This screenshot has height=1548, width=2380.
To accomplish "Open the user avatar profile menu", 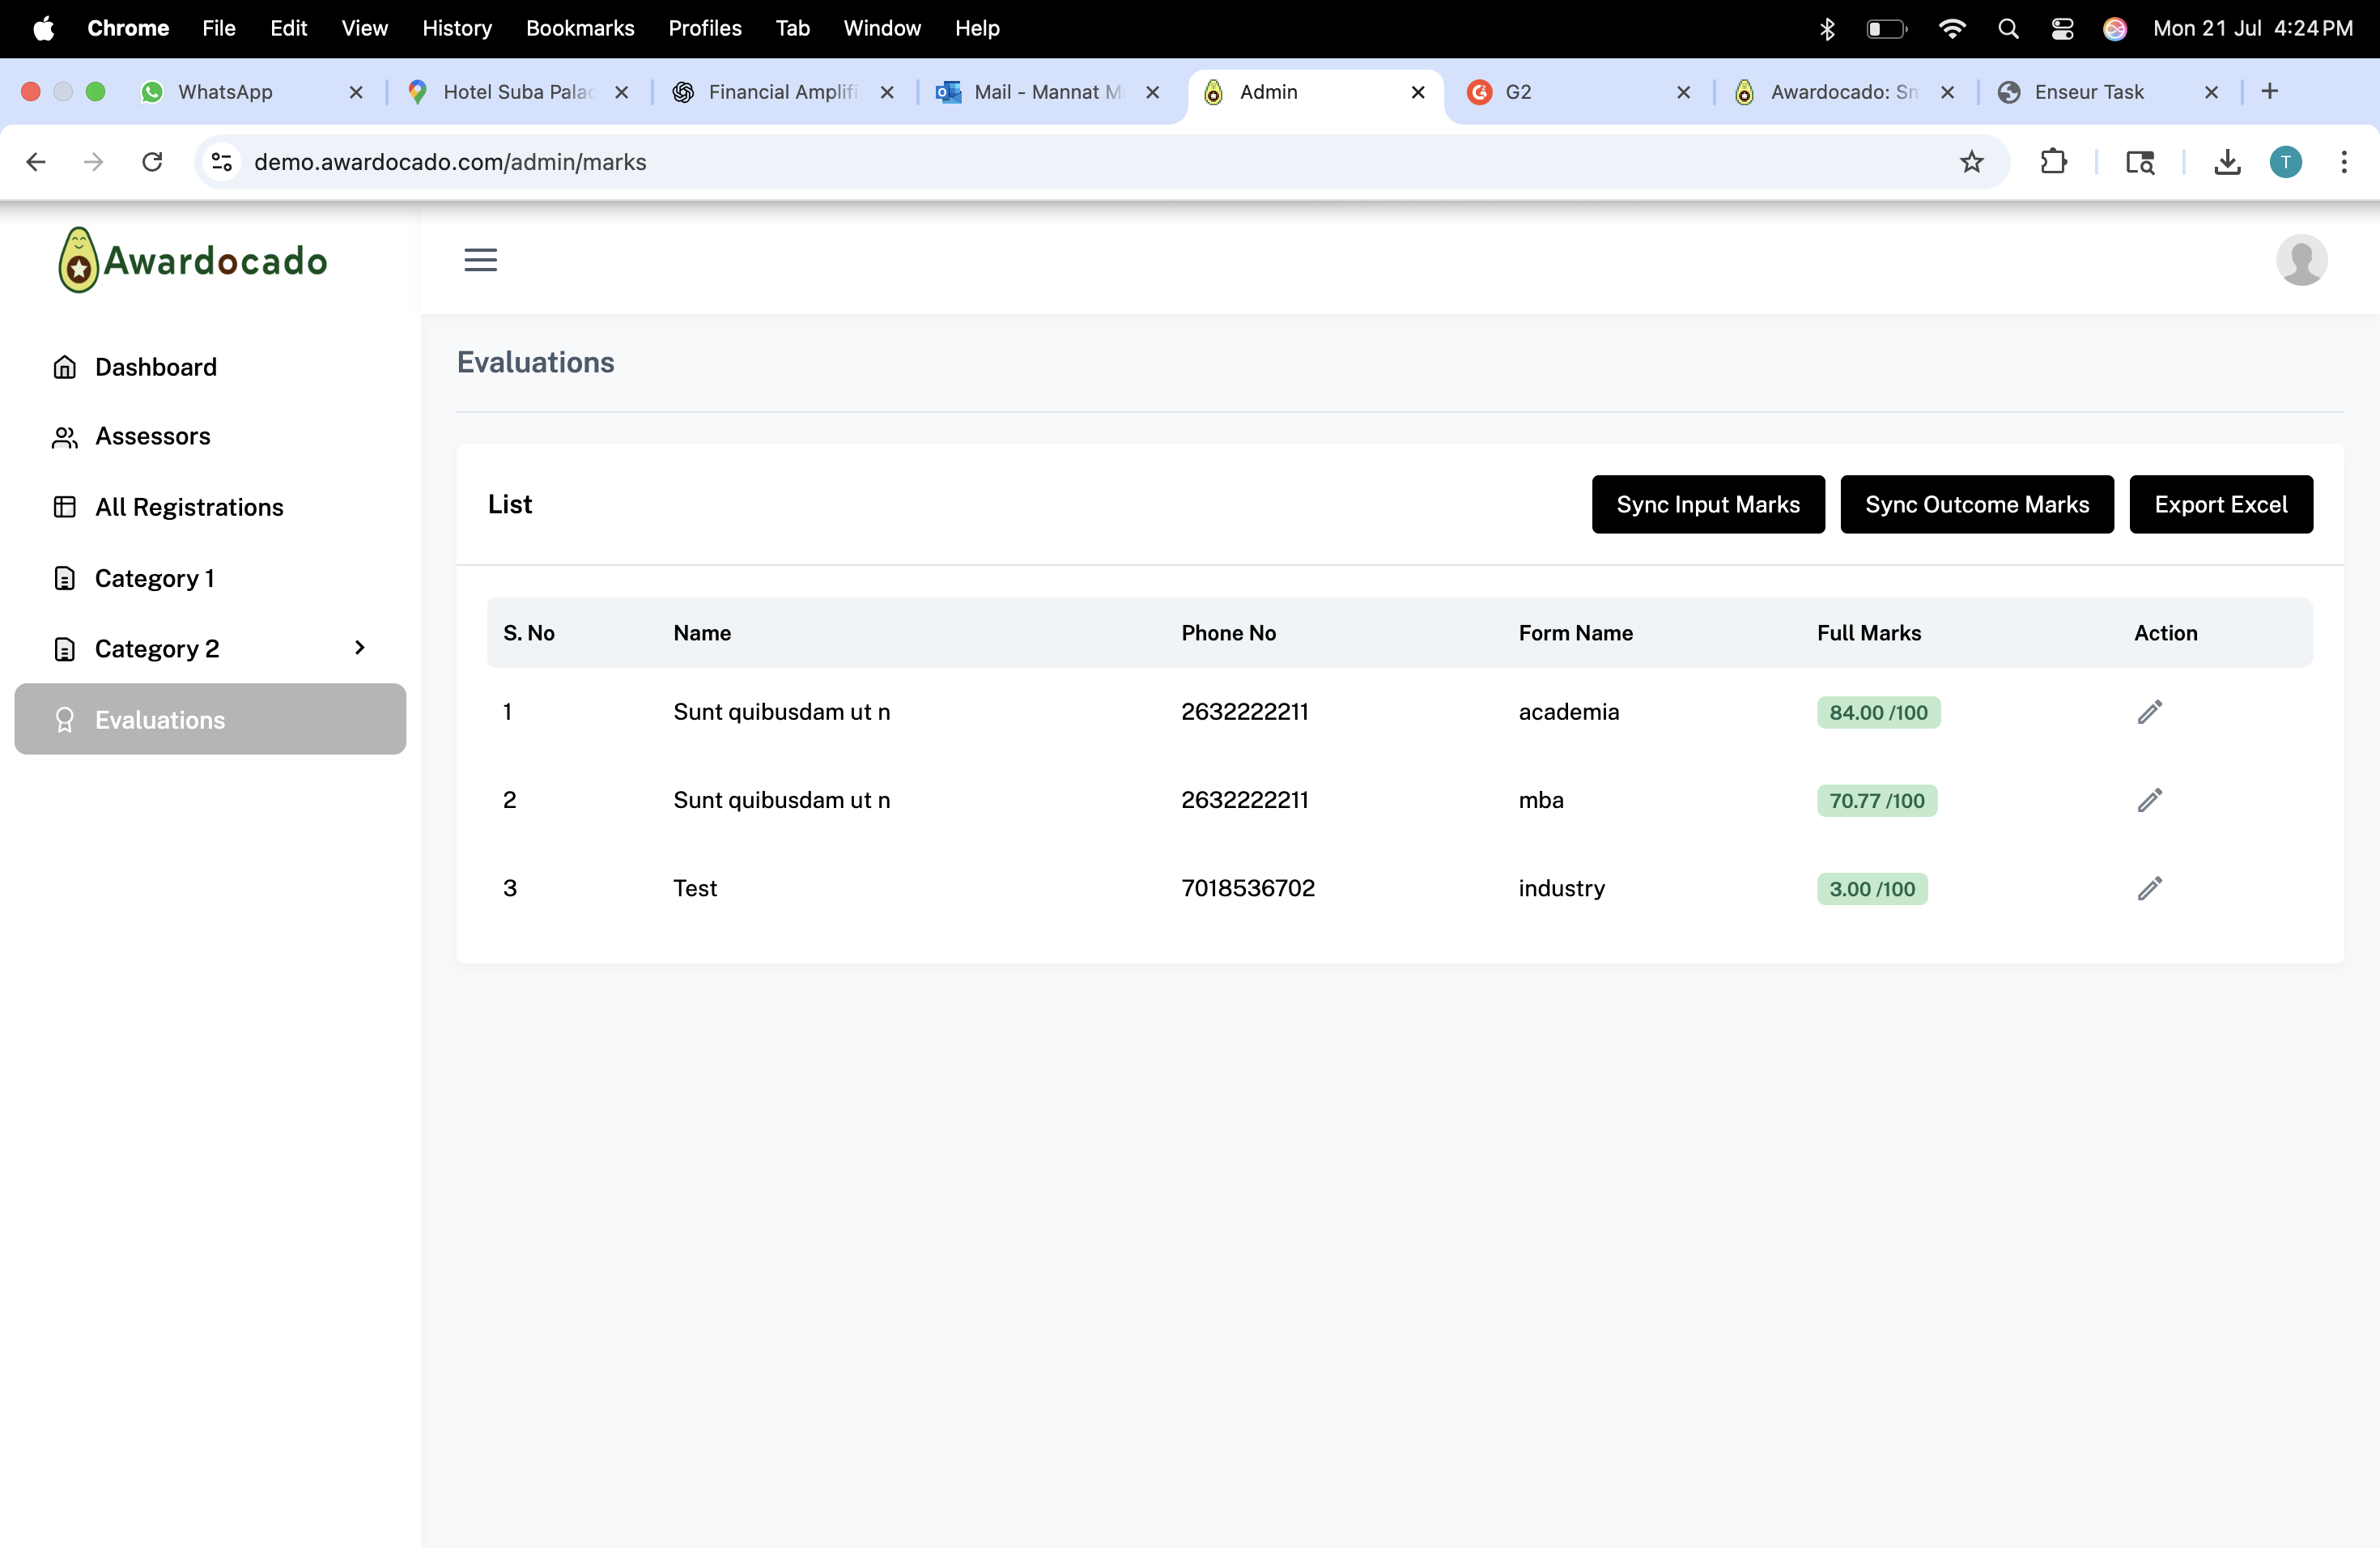I will (x=2300, y=260).
